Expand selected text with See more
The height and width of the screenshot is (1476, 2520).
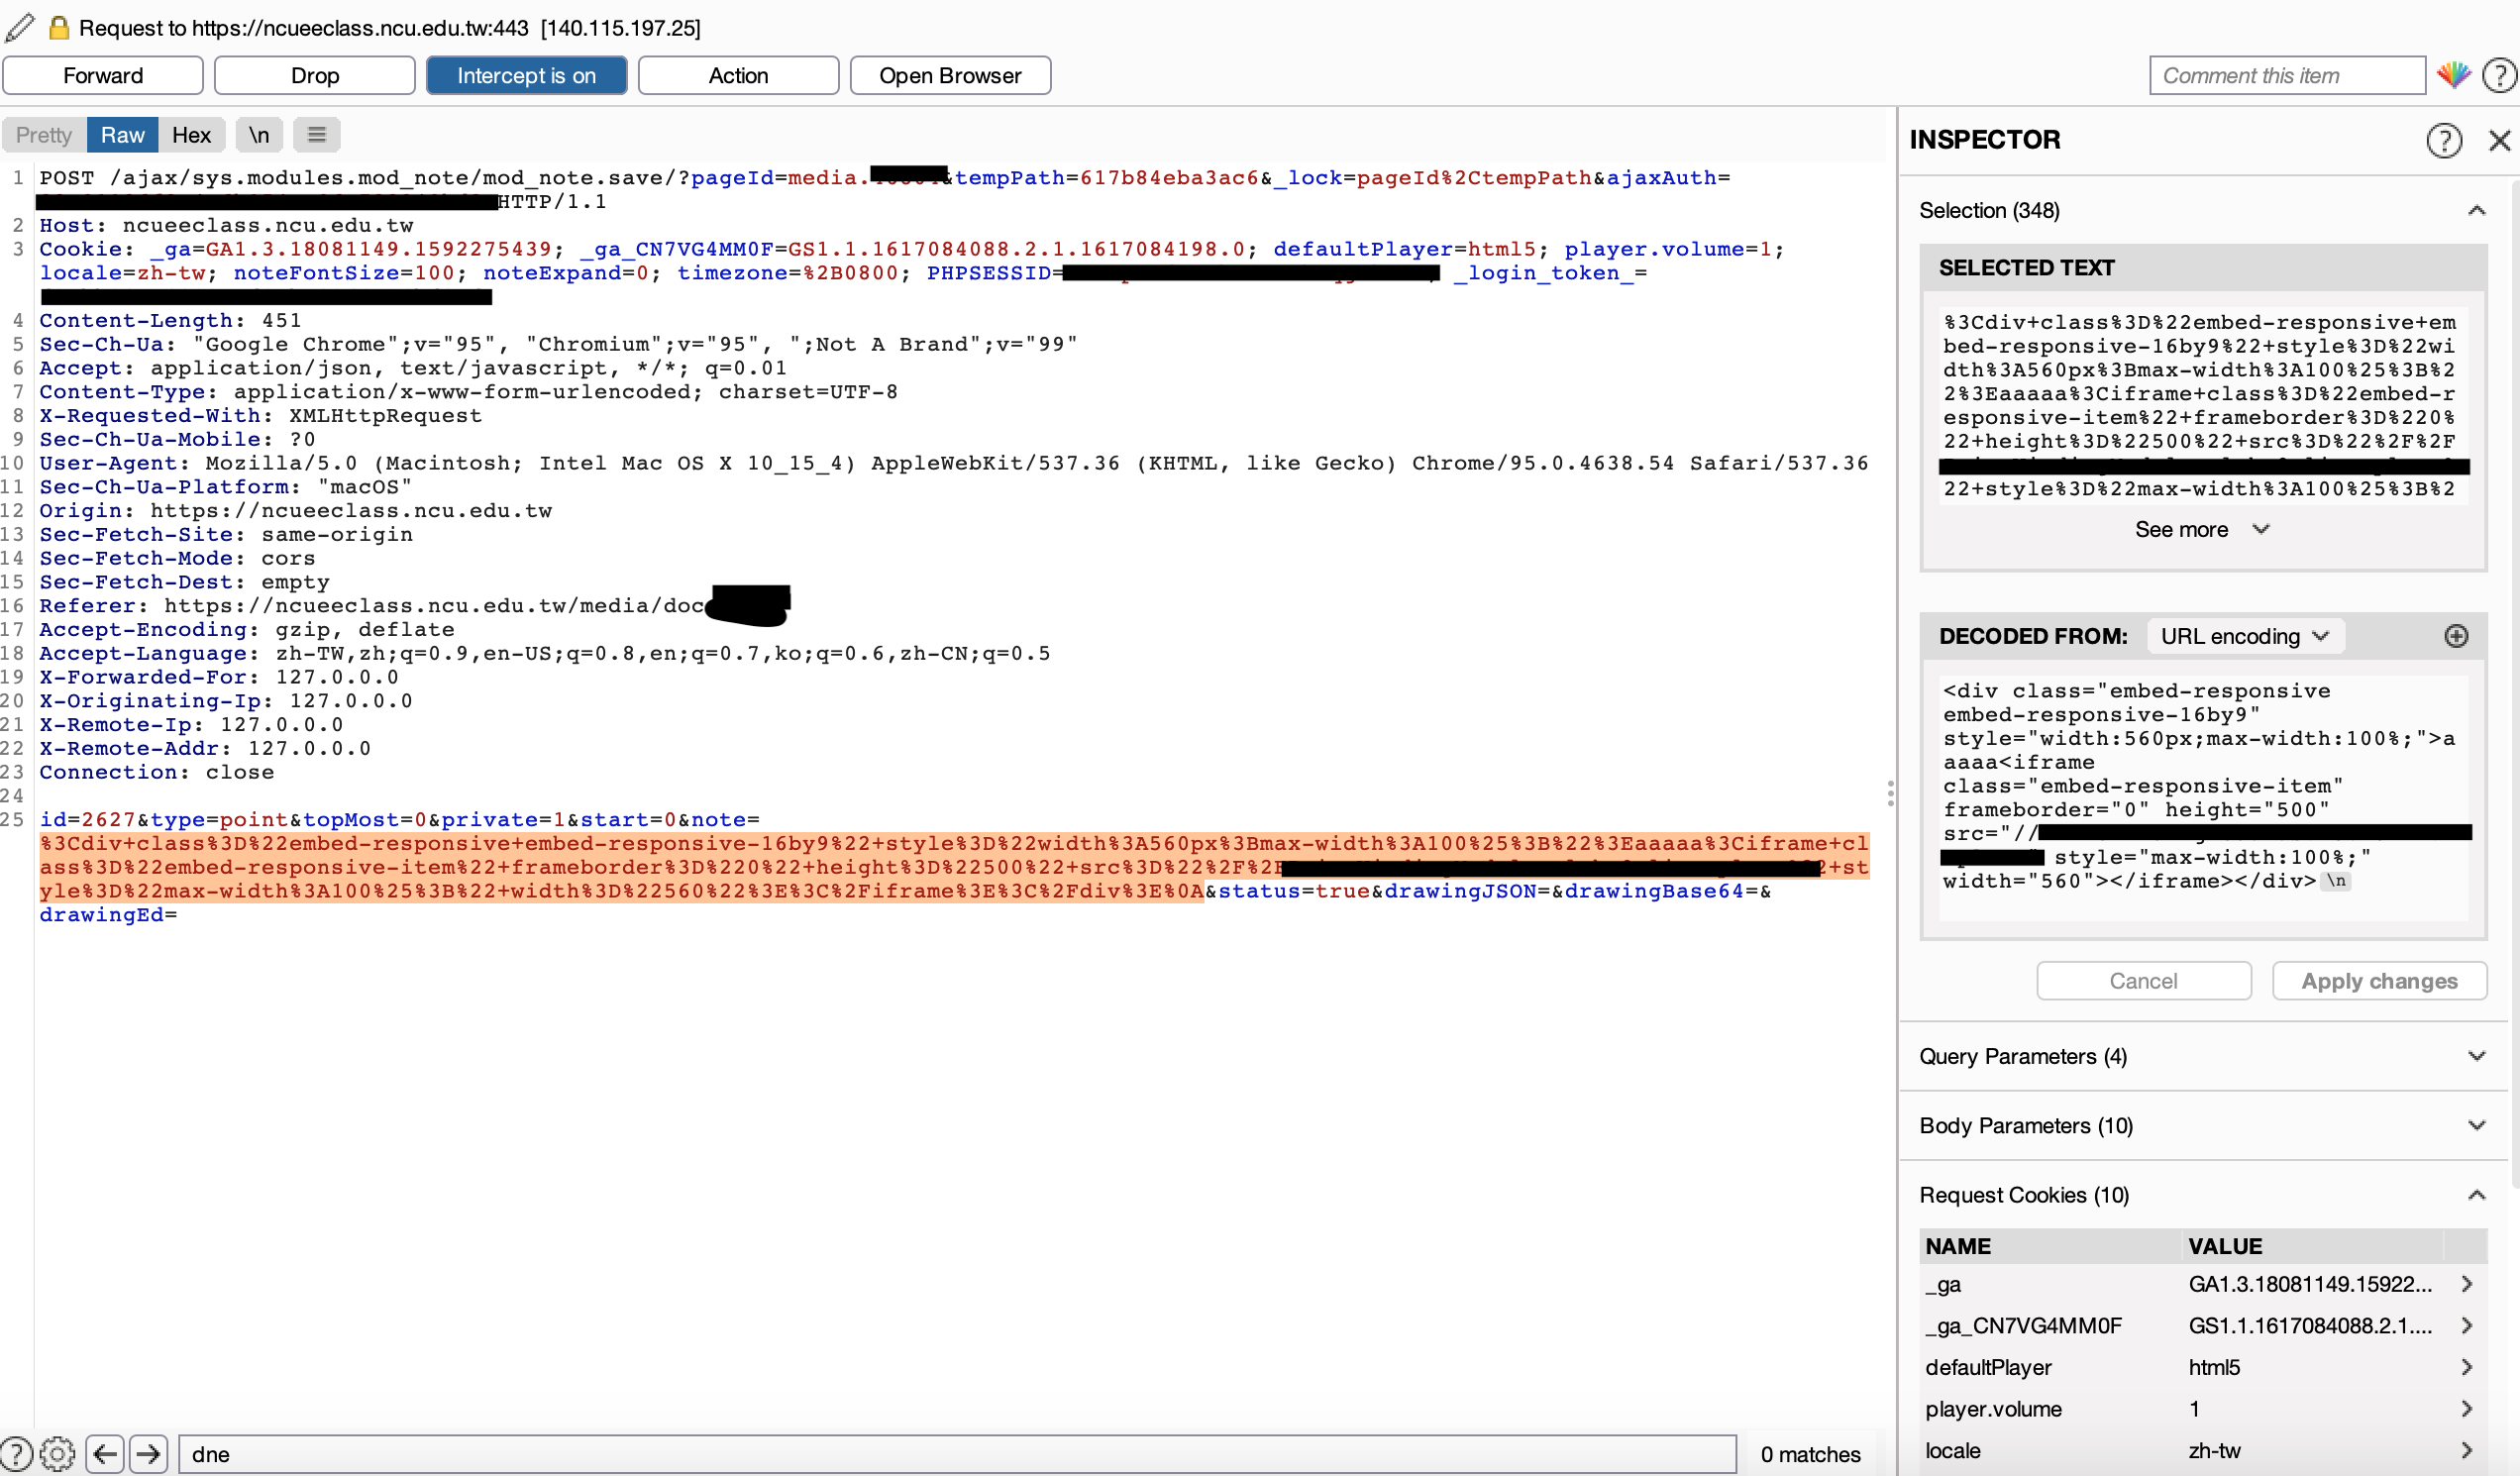click(x=2201, y=529)
